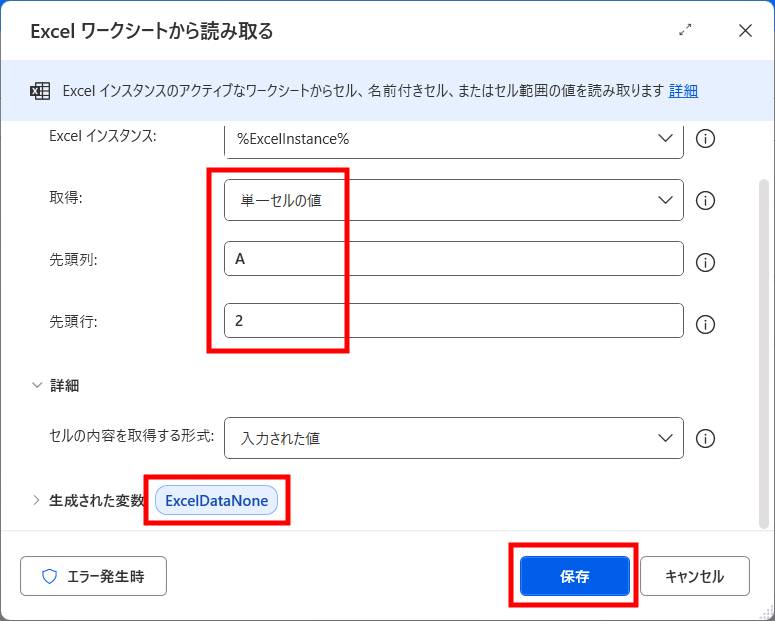This screenshot has width=775, height=621.
Task: Show info for Excel インスタンス field
Action: [x=705, y=139]
